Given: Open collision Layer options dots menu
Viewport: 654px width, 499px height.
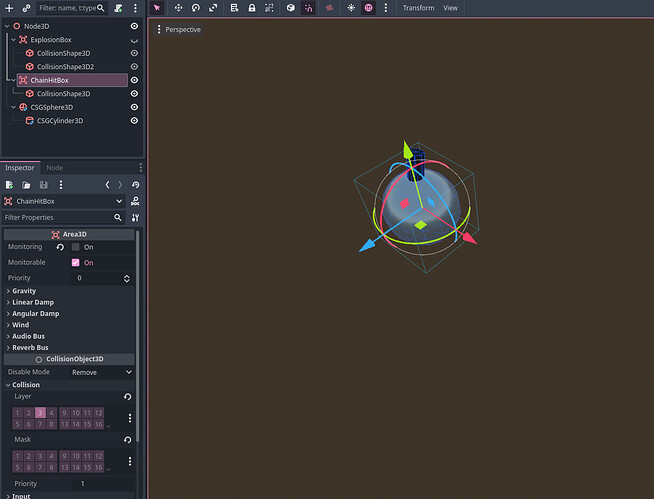Looking at the screenshot, I should (130, 418).
